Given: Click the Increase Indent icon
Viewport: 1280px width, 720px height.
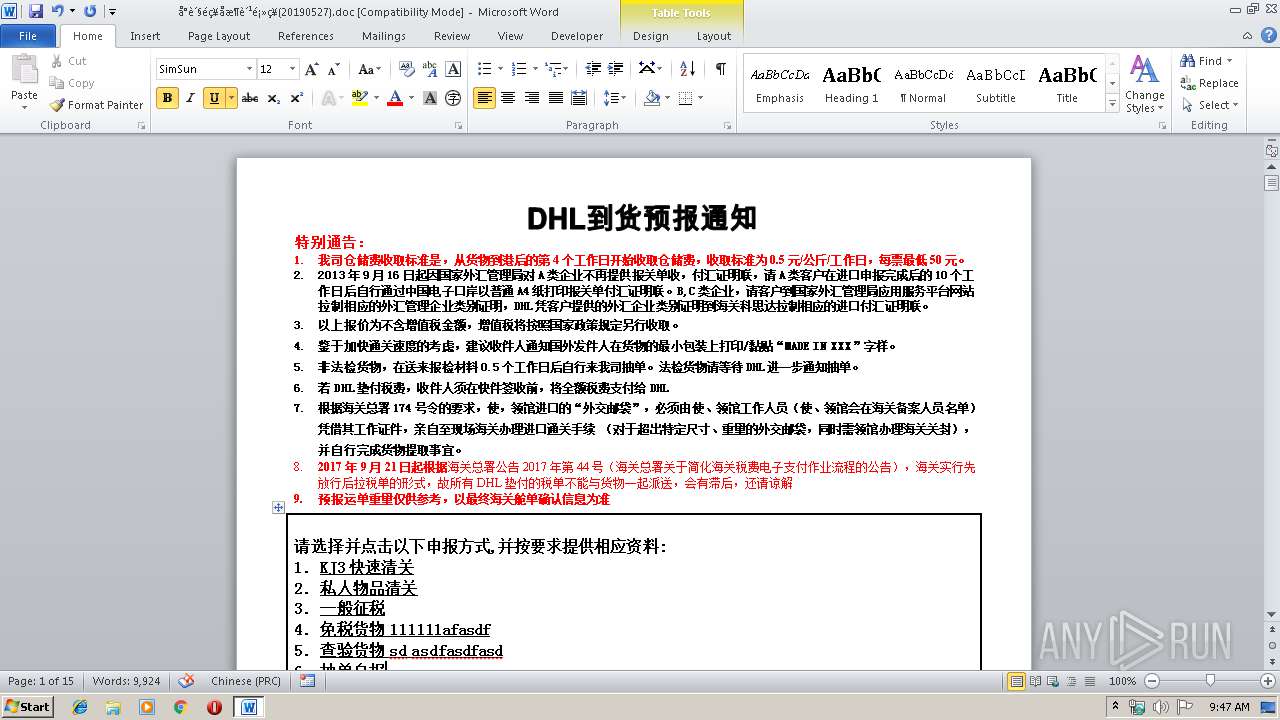Looking at the screenshot, I should tap(616, 69).
